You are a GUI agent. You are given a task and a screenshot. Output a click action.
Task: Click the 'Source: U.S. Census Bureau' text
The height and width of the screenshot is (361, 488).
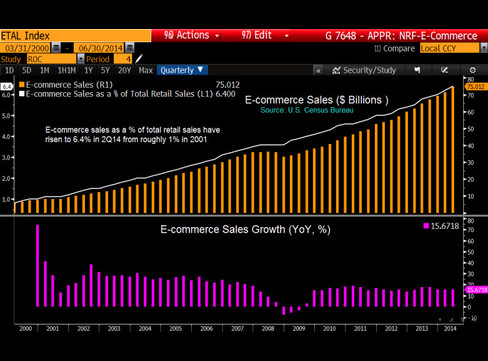tap(307, 110)
